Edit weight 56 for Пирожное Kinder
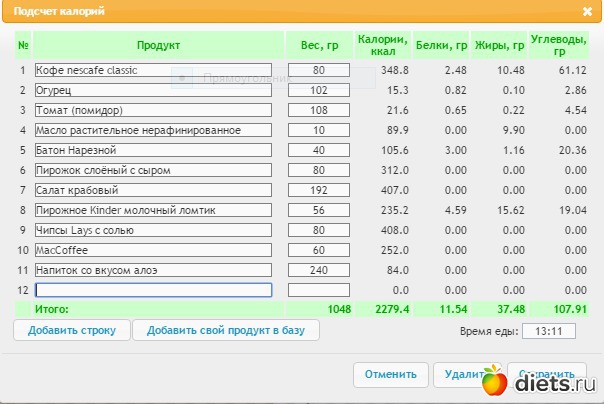Screen dimensions: 604x404 click(319, 210)
